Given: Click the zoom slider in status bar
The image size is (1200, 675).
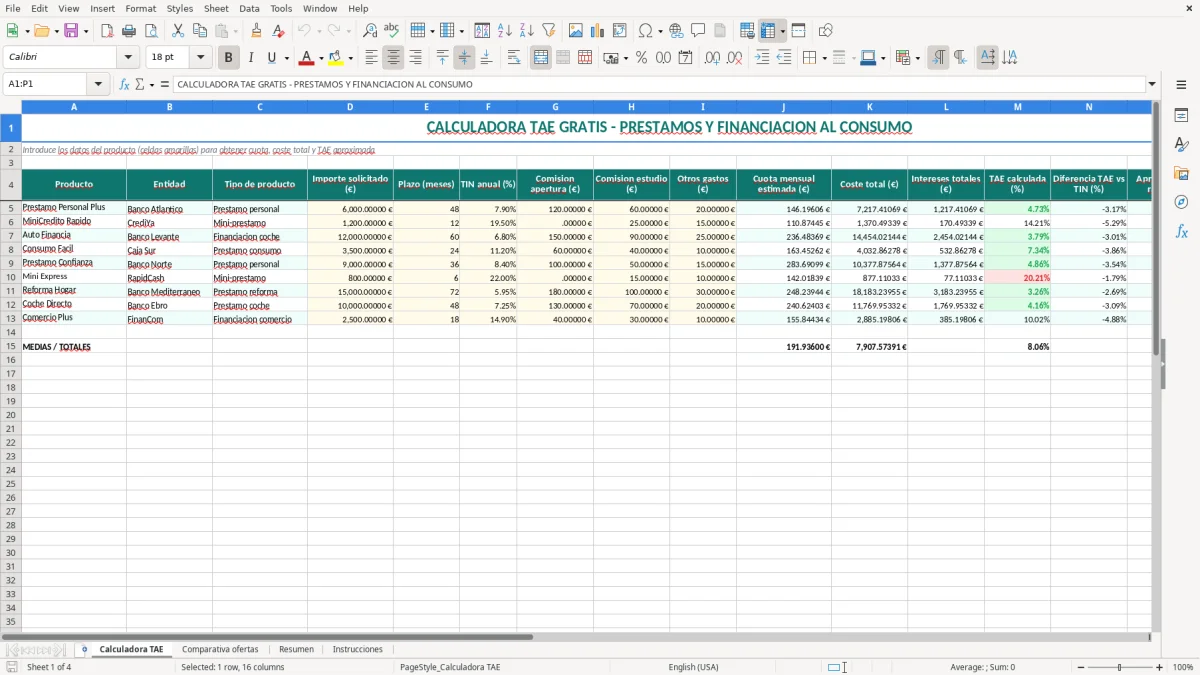Looking at the screenshot, I should click(1120, 667).
